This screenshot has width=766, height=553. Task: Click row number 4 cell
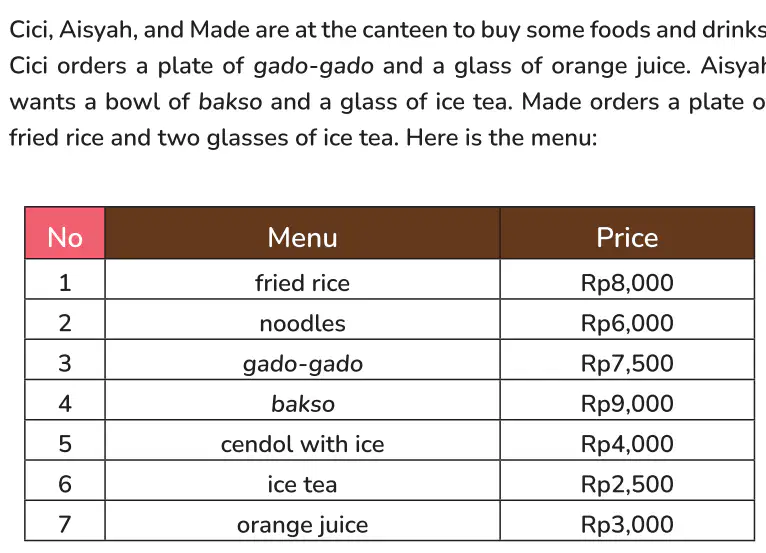coord(64,400)
